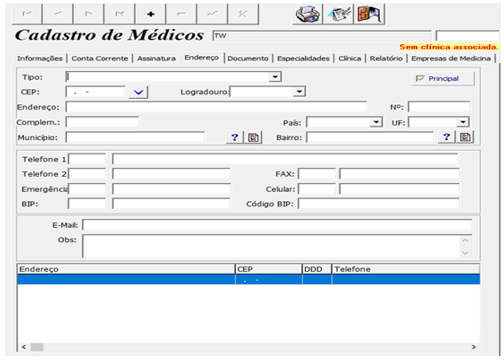Click the Endereço column header
Viewport: 504px width, 361px height.
[x=126, y=269]
